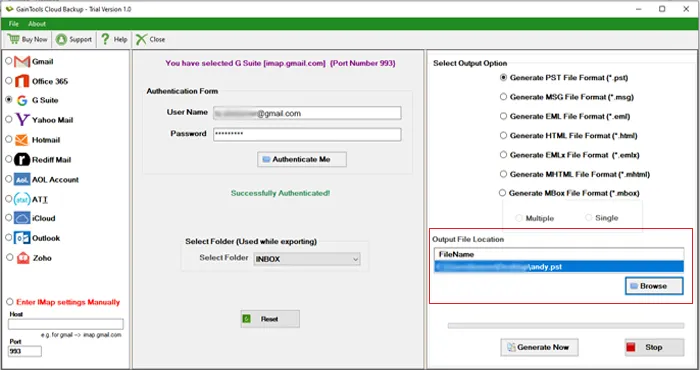Click the GainTools app logo in title bar
Viewport: 700px width, 370px height.
click(x=9, y=9)
